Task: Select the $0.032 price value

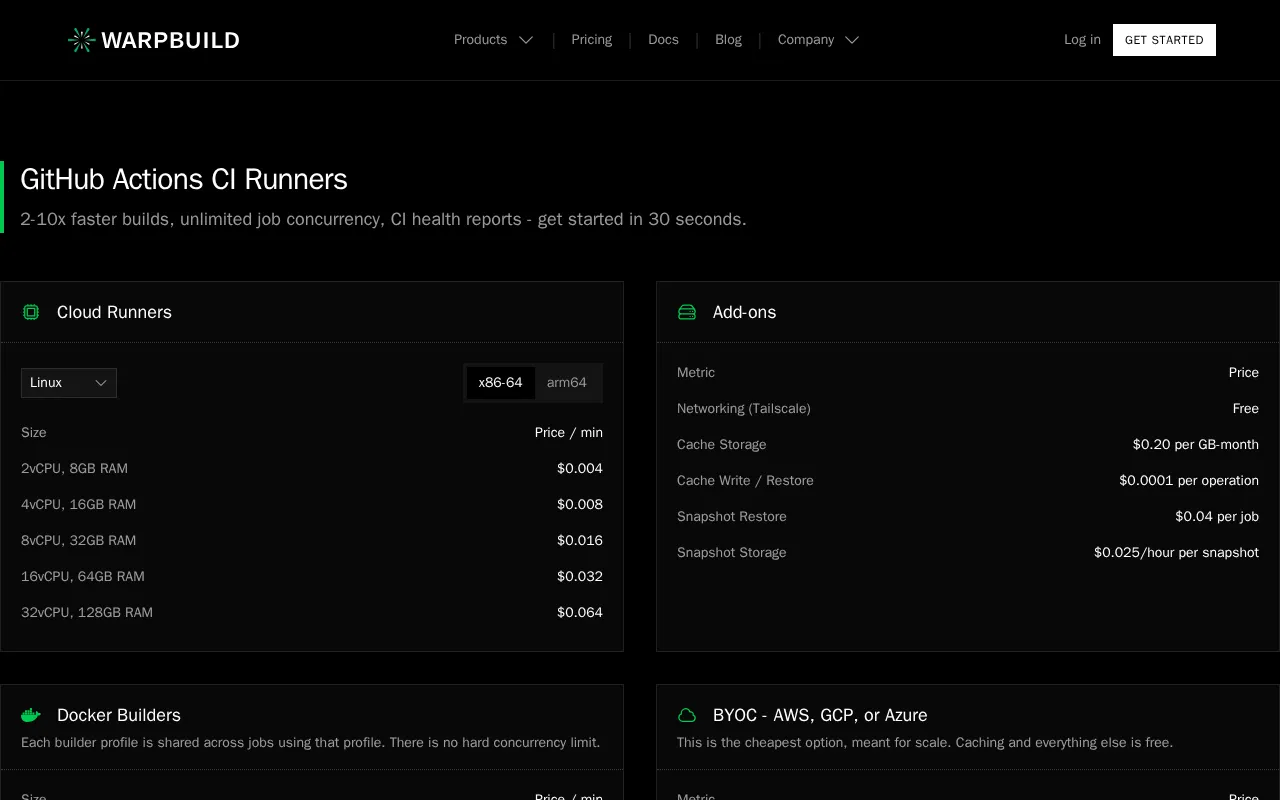Action: tap(580, 577)
